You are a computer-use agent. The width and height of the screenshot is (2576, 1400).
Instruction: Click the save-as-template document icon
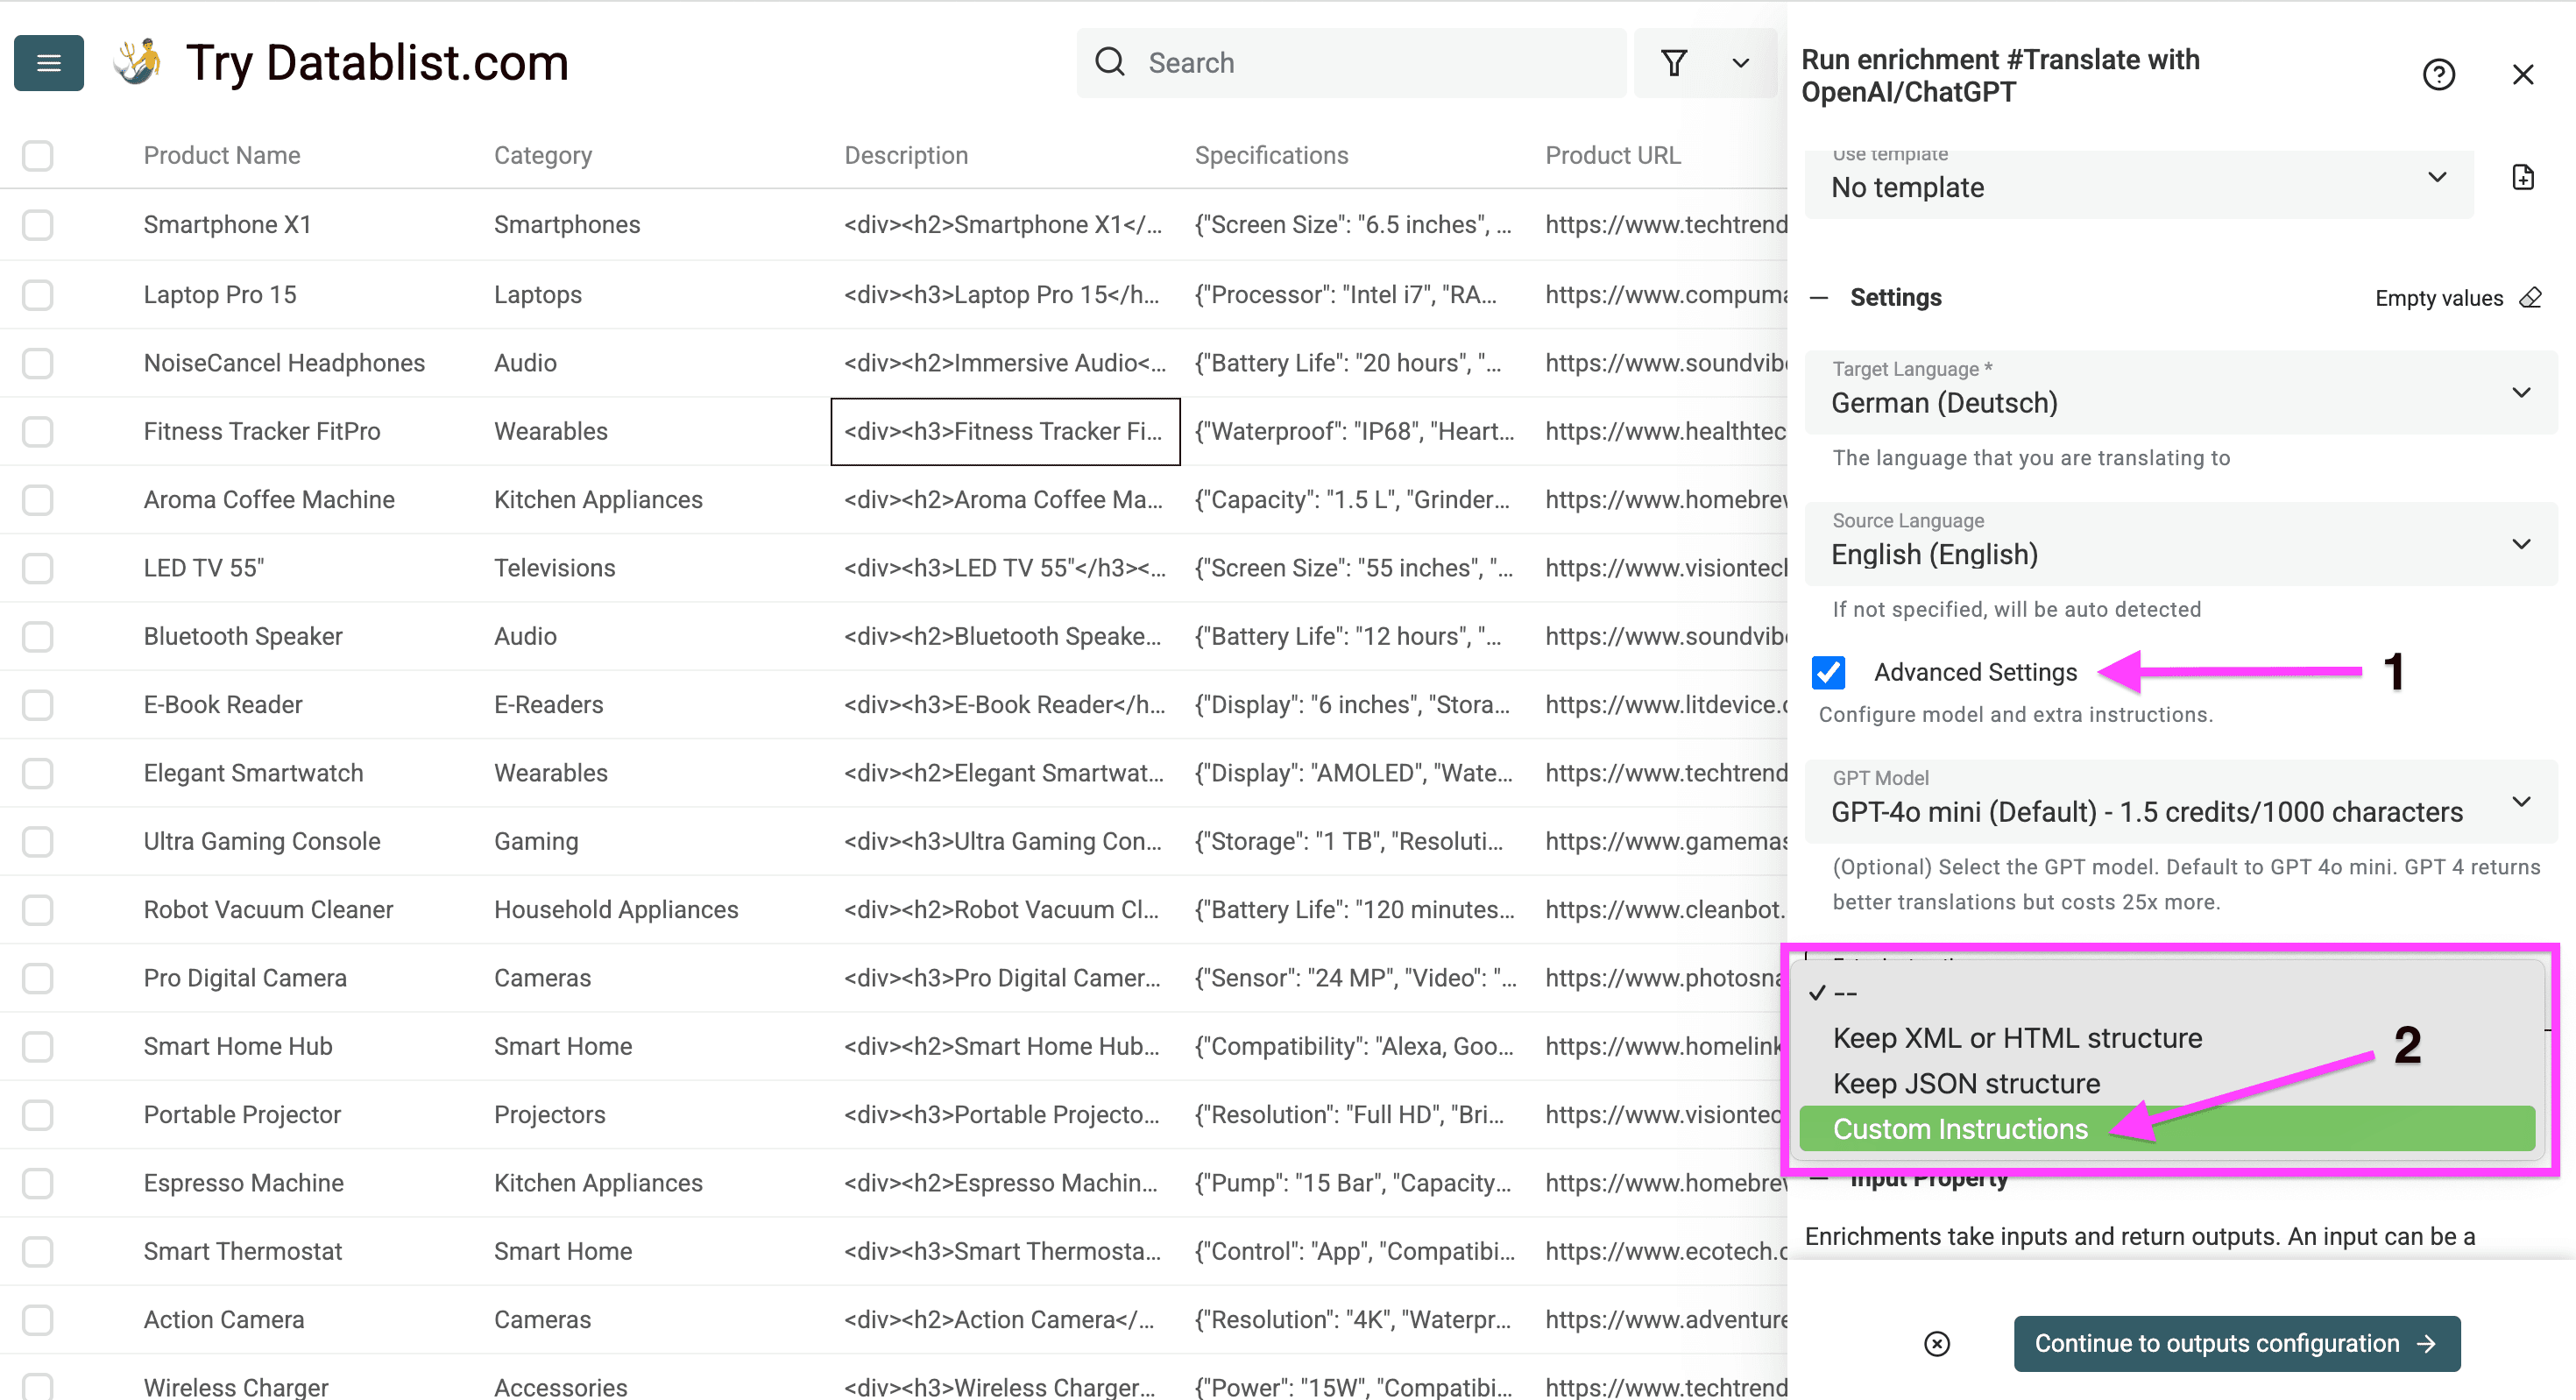pos(2524,176)
